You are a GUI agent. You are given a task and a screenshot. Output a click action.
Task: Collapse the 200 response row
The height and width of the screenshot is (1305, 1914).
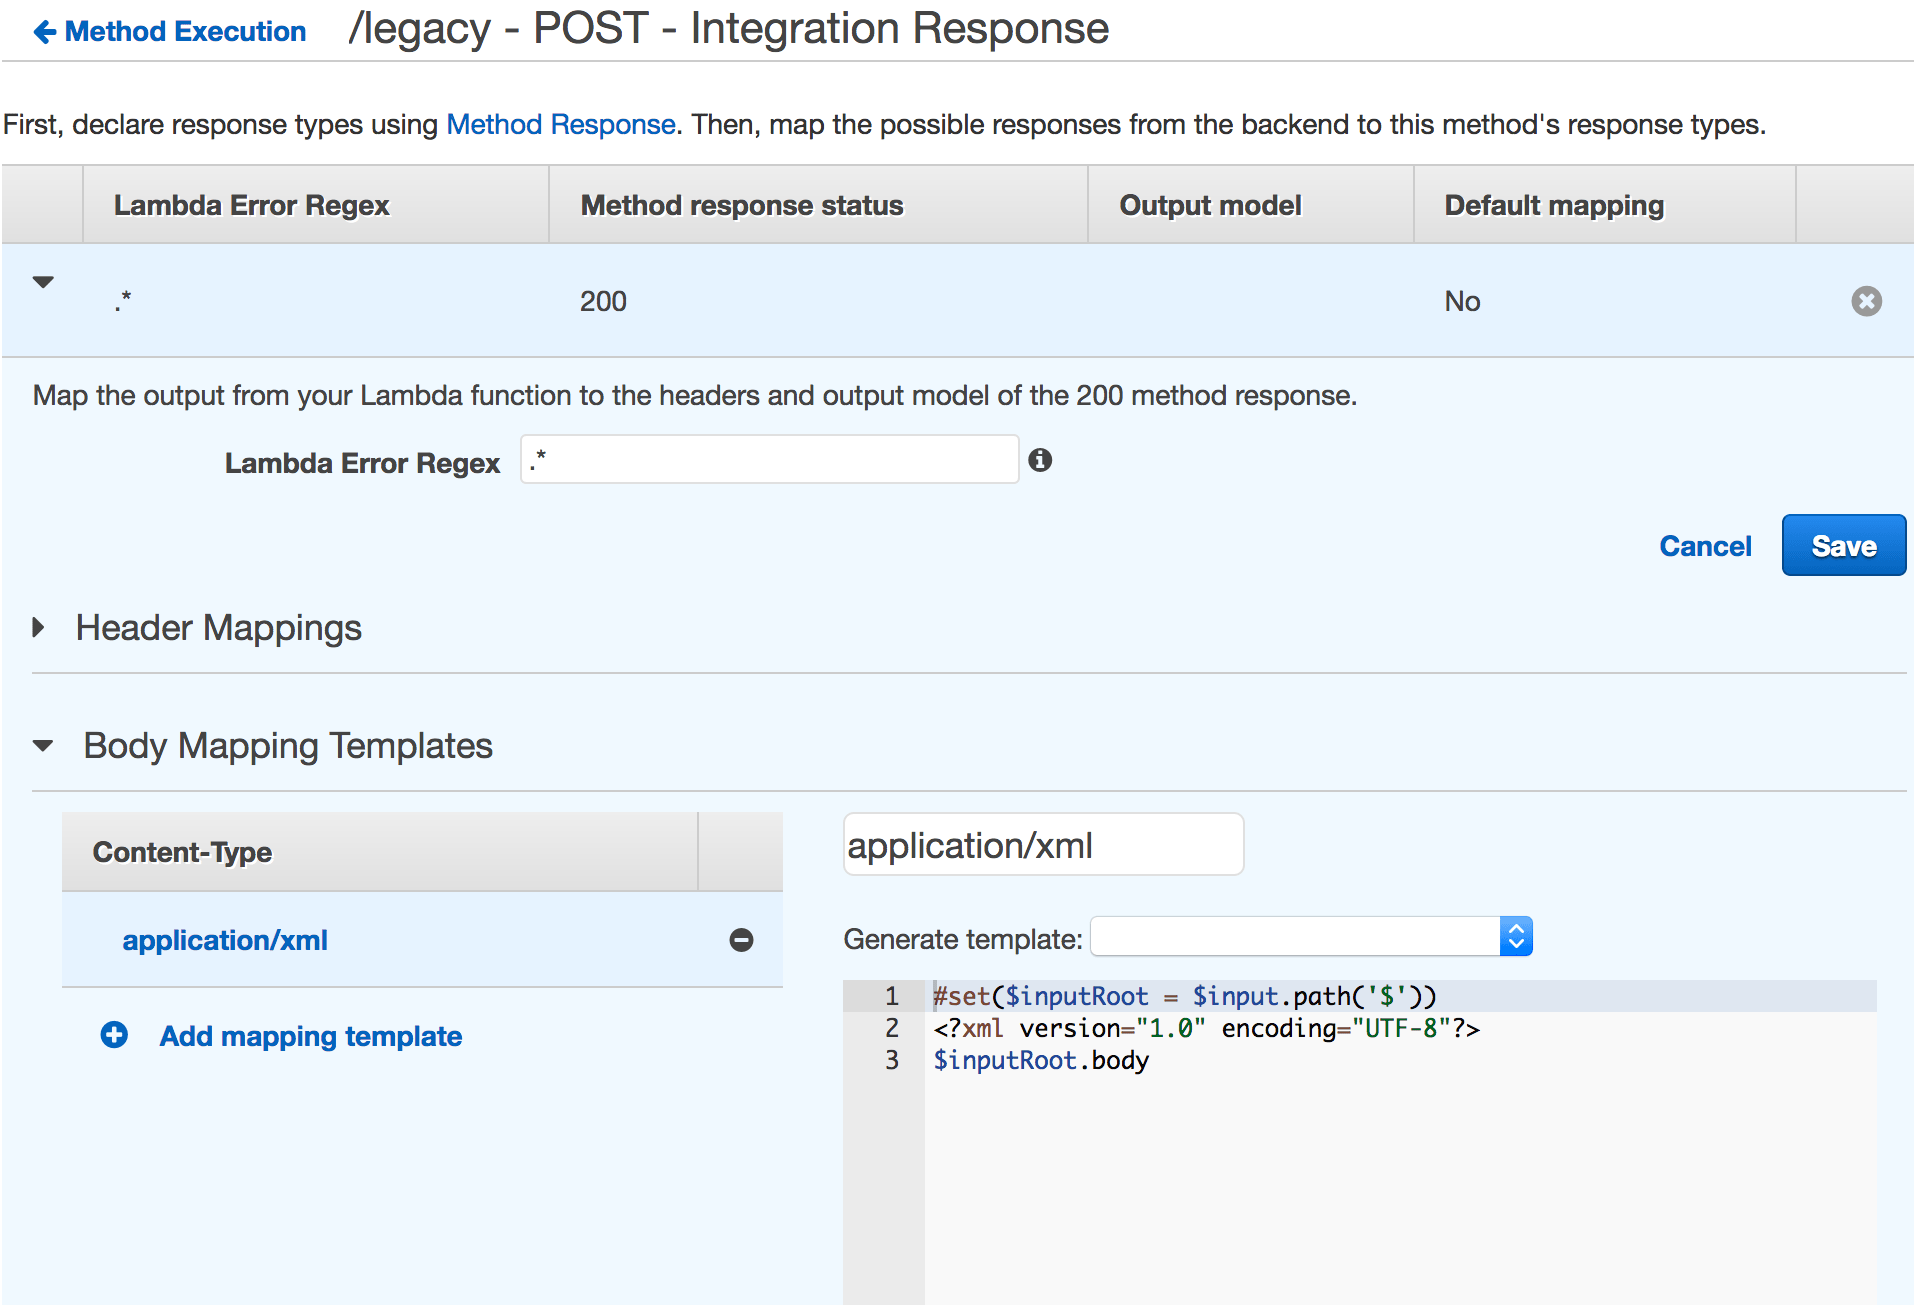[x=43, y=282]
